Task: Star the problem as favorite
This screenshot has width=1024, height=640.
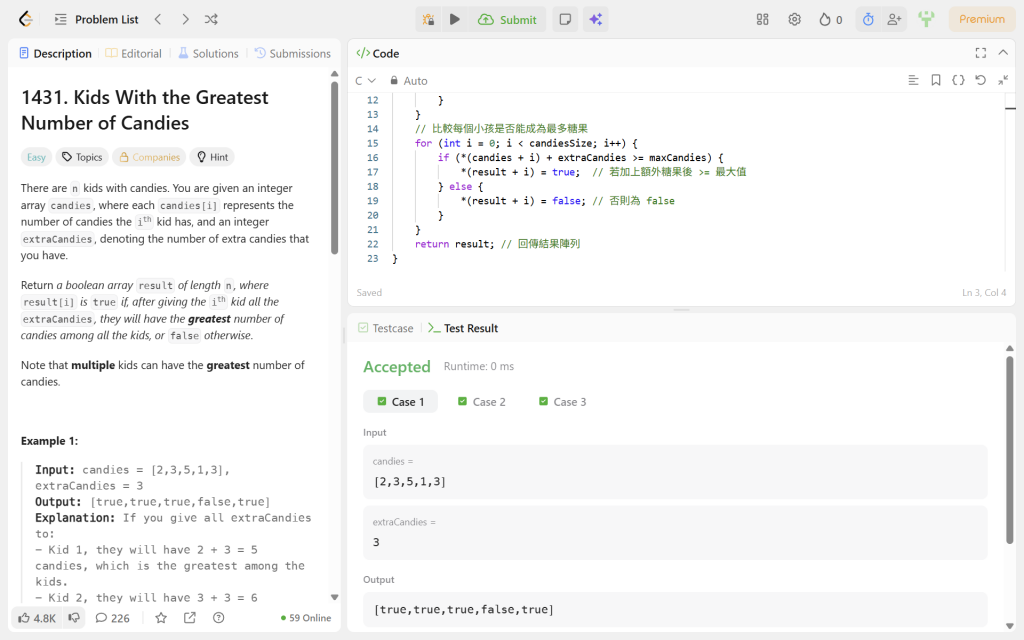Action: tap(161, 618)
